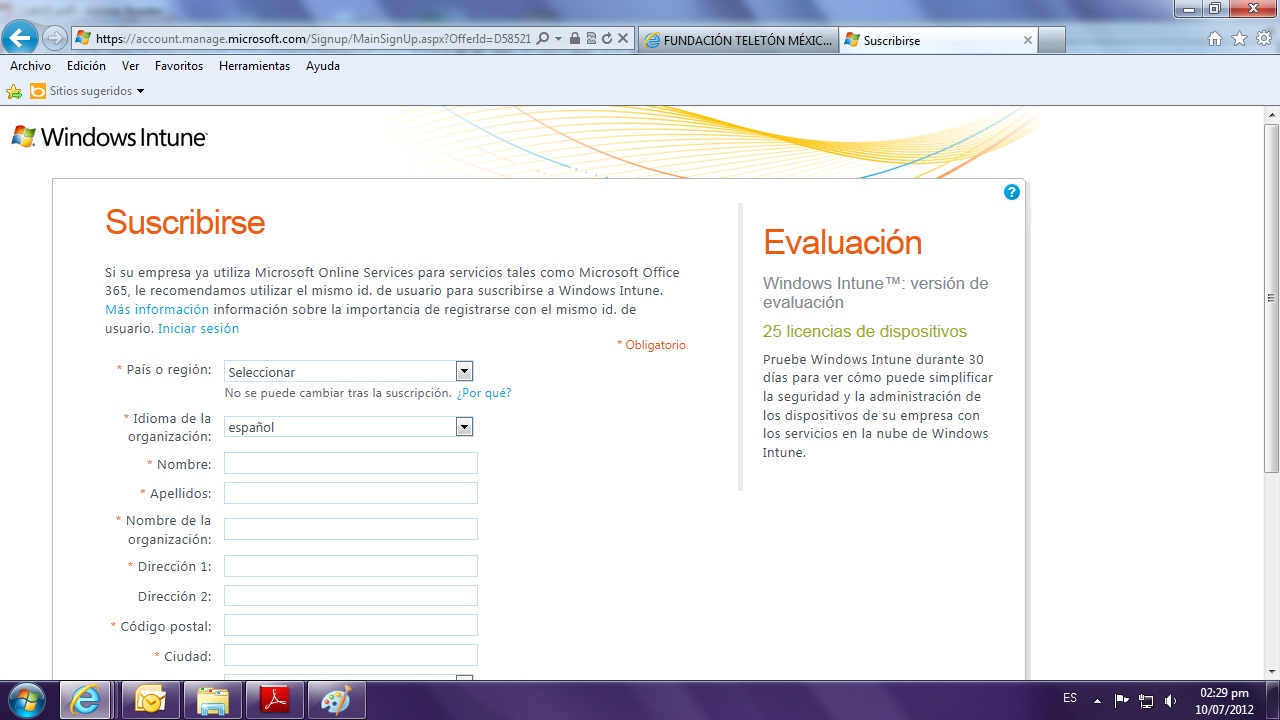Click the Evaluación heading
This screenshot has width=1280, height=720.
point(842,242)
